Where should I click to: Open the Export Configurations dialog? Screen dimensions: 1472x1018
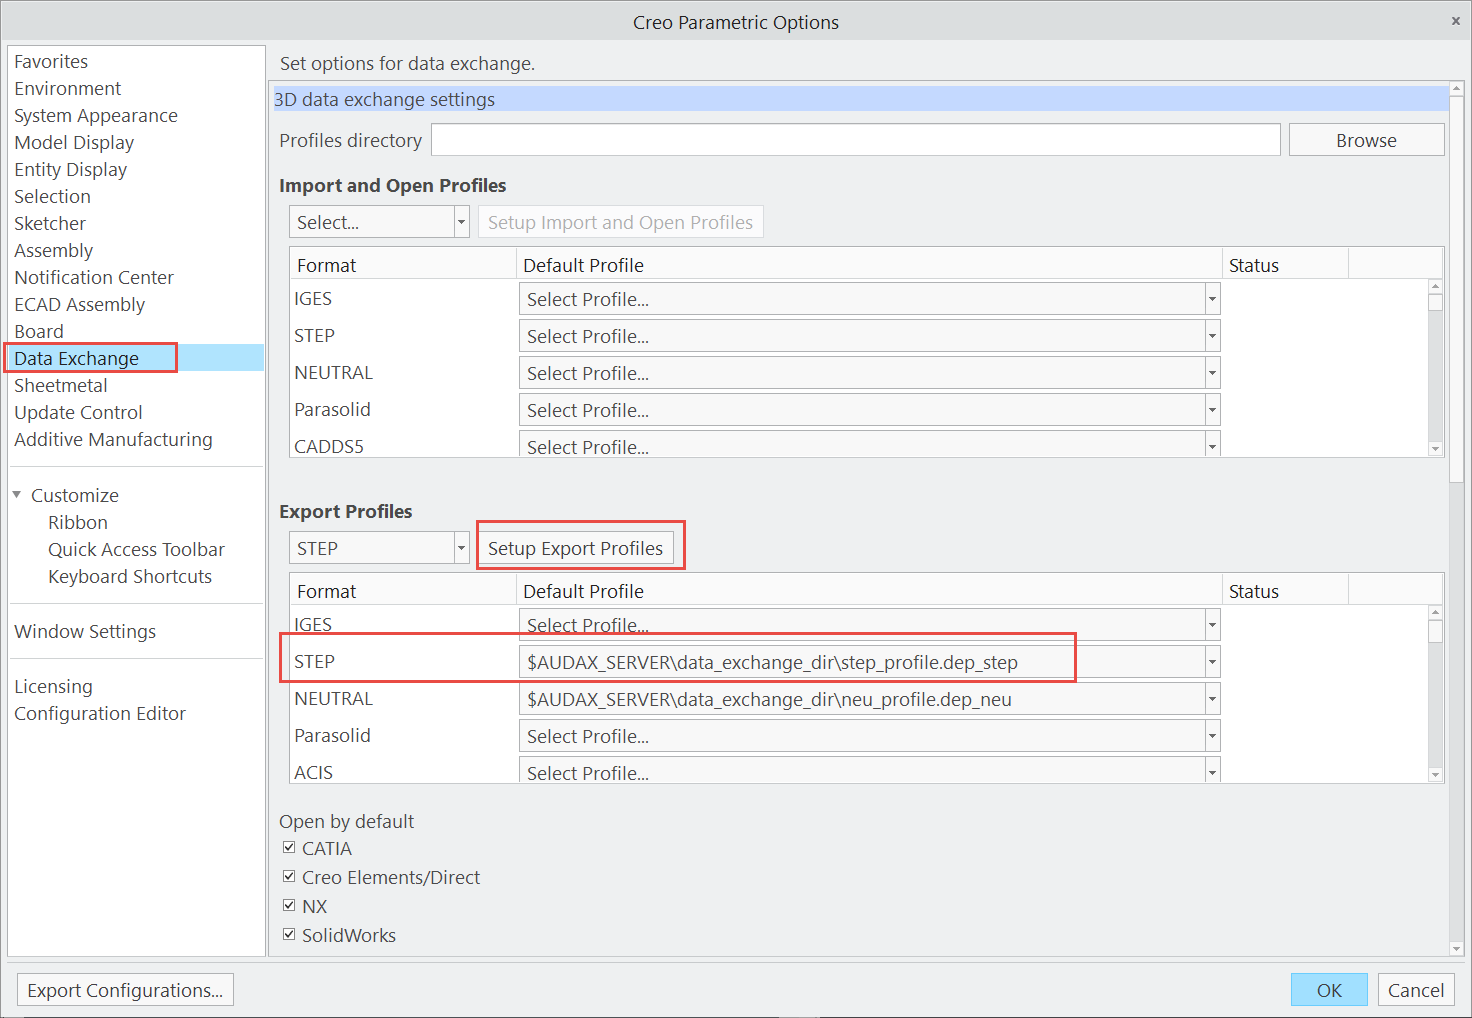click(124, 989)
